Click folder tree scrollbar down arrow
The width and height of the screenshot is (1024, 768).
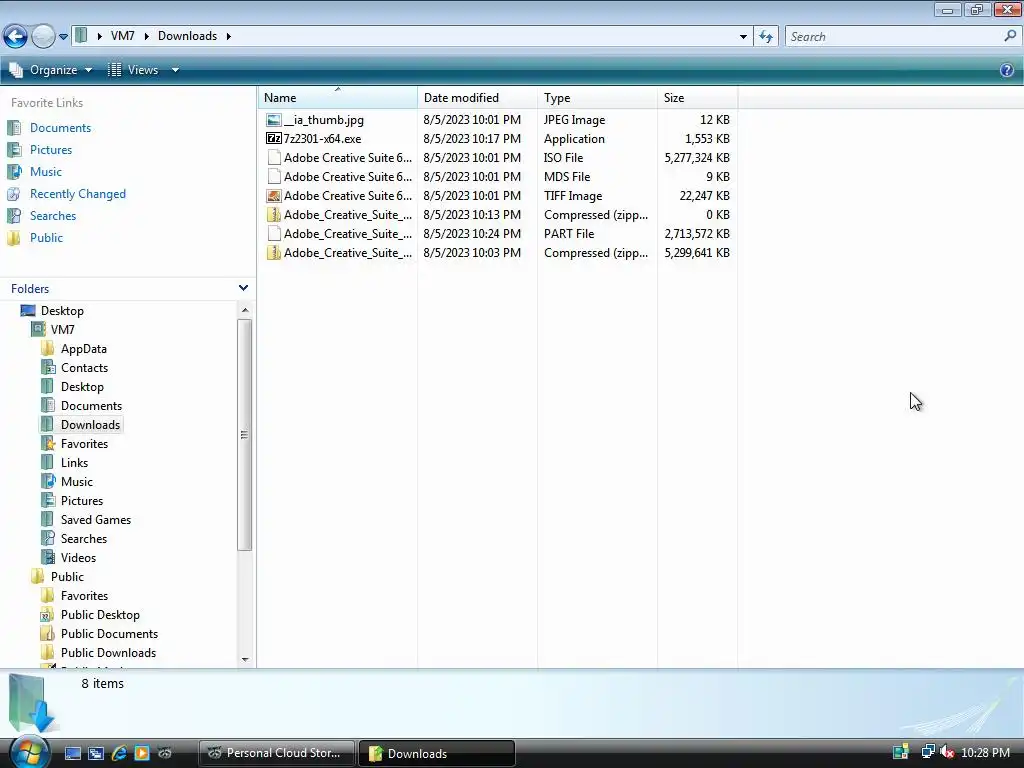(x=245, y=660)
